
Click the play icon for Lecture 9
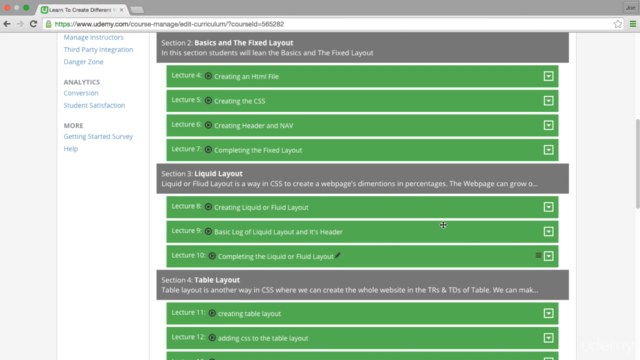[x=208, y=231]
